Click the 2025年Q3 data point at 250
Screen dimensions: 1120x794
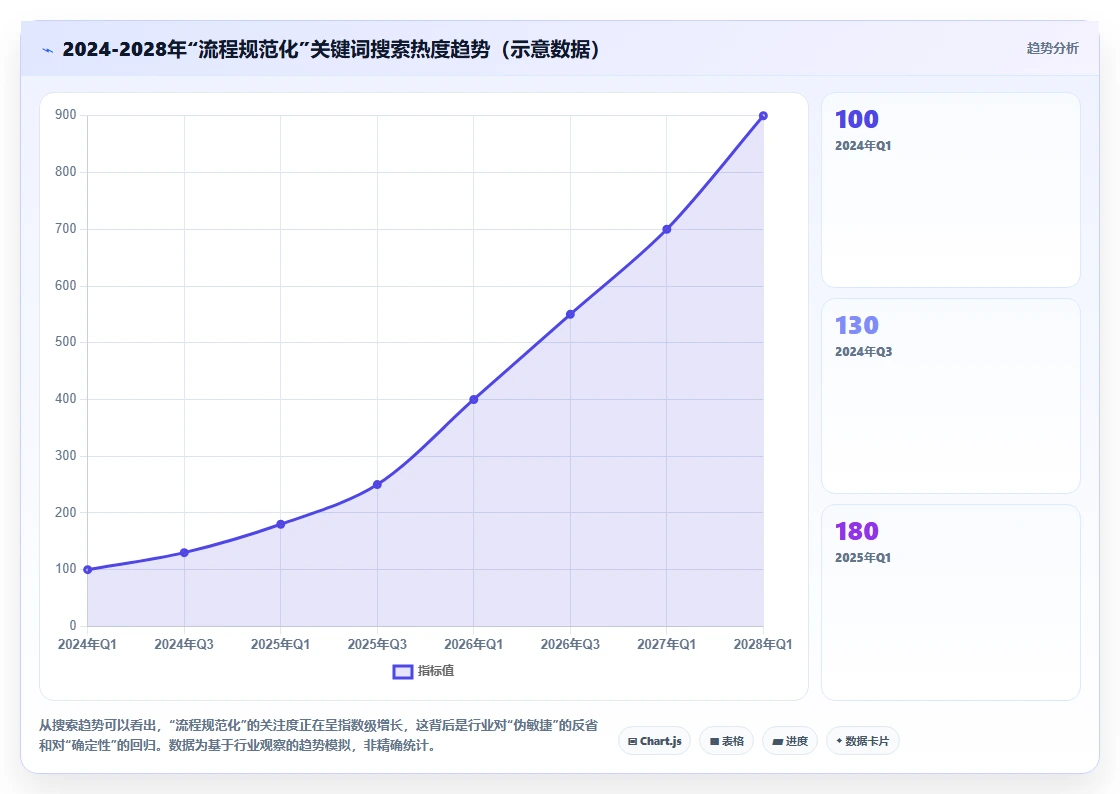(x=377, y=485)
